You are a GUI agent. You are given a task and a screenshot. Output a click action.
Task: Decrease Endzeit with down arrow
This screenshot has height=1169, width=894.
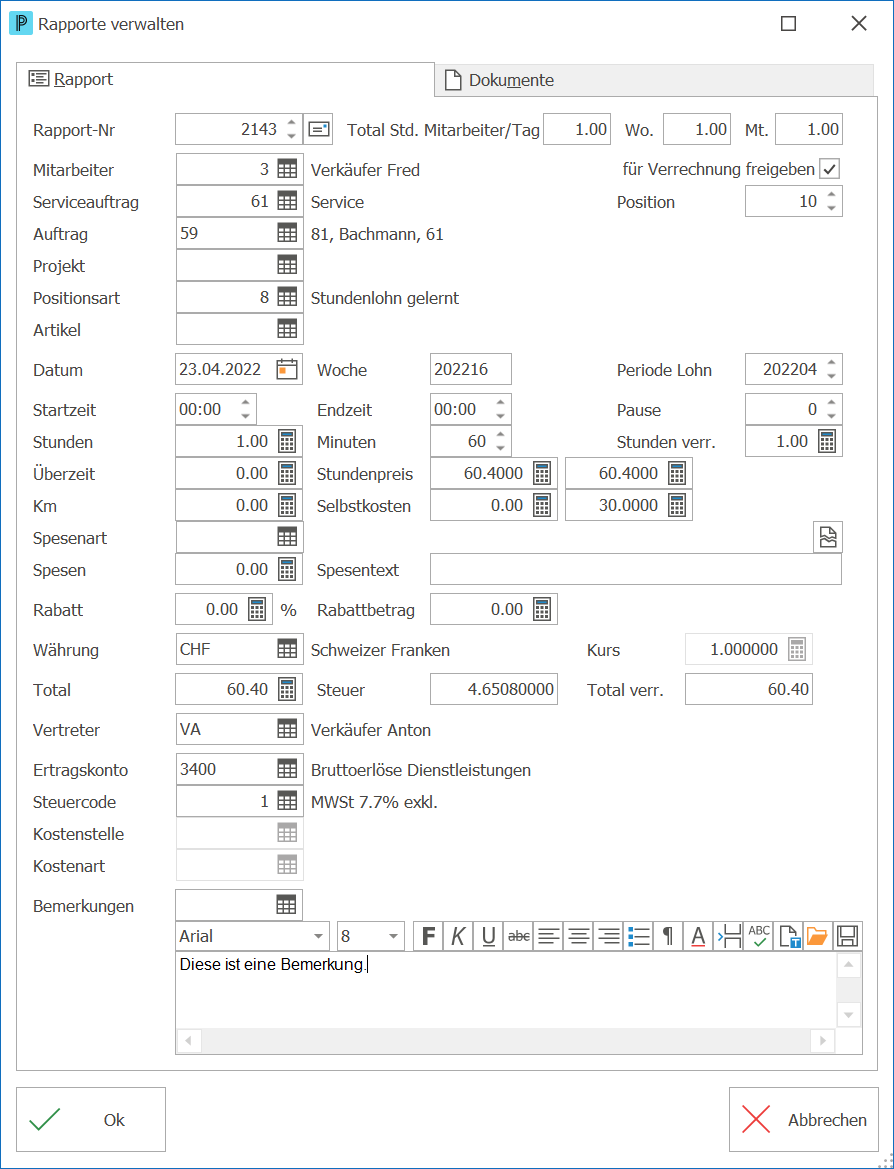[500, 416]
